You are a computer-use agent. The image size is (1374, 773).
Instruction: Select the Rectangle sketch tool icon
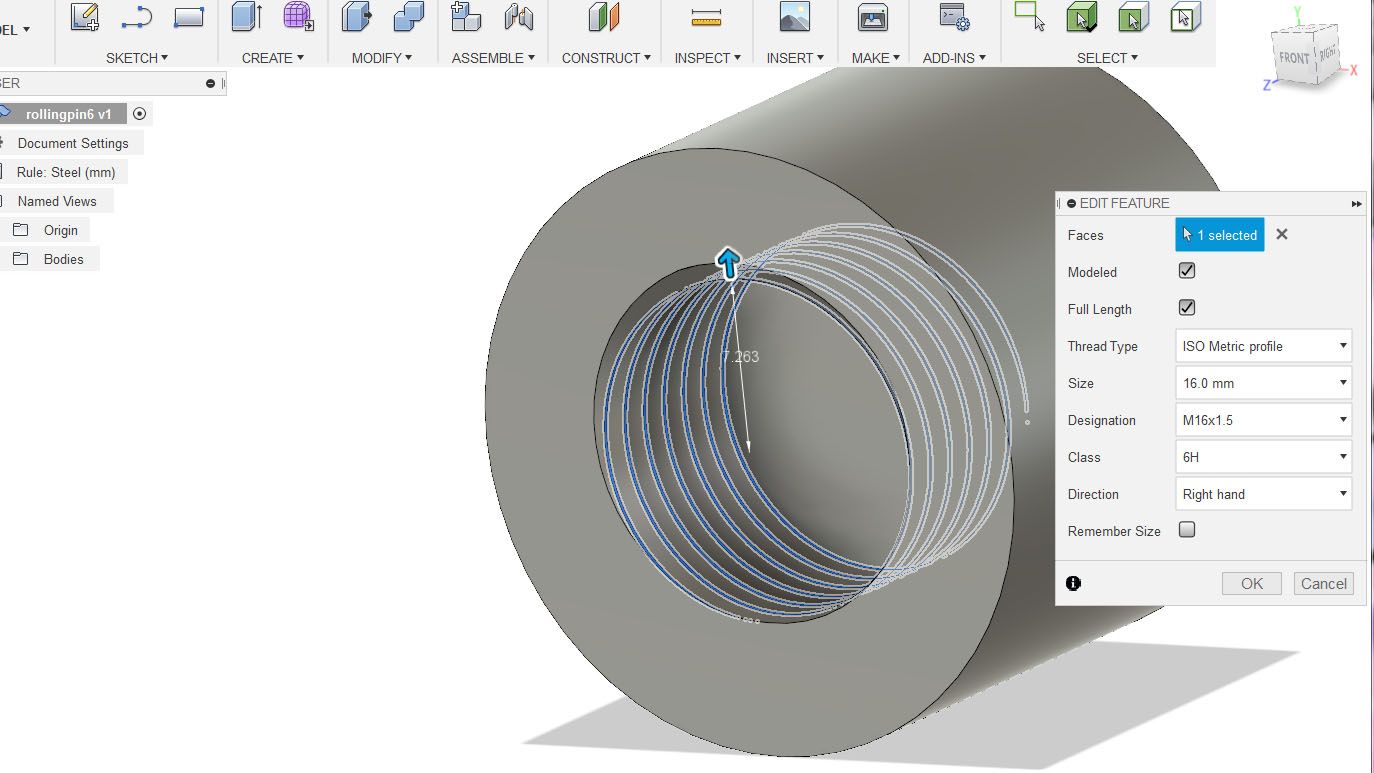pyautogui.click(x=188, y=17)
